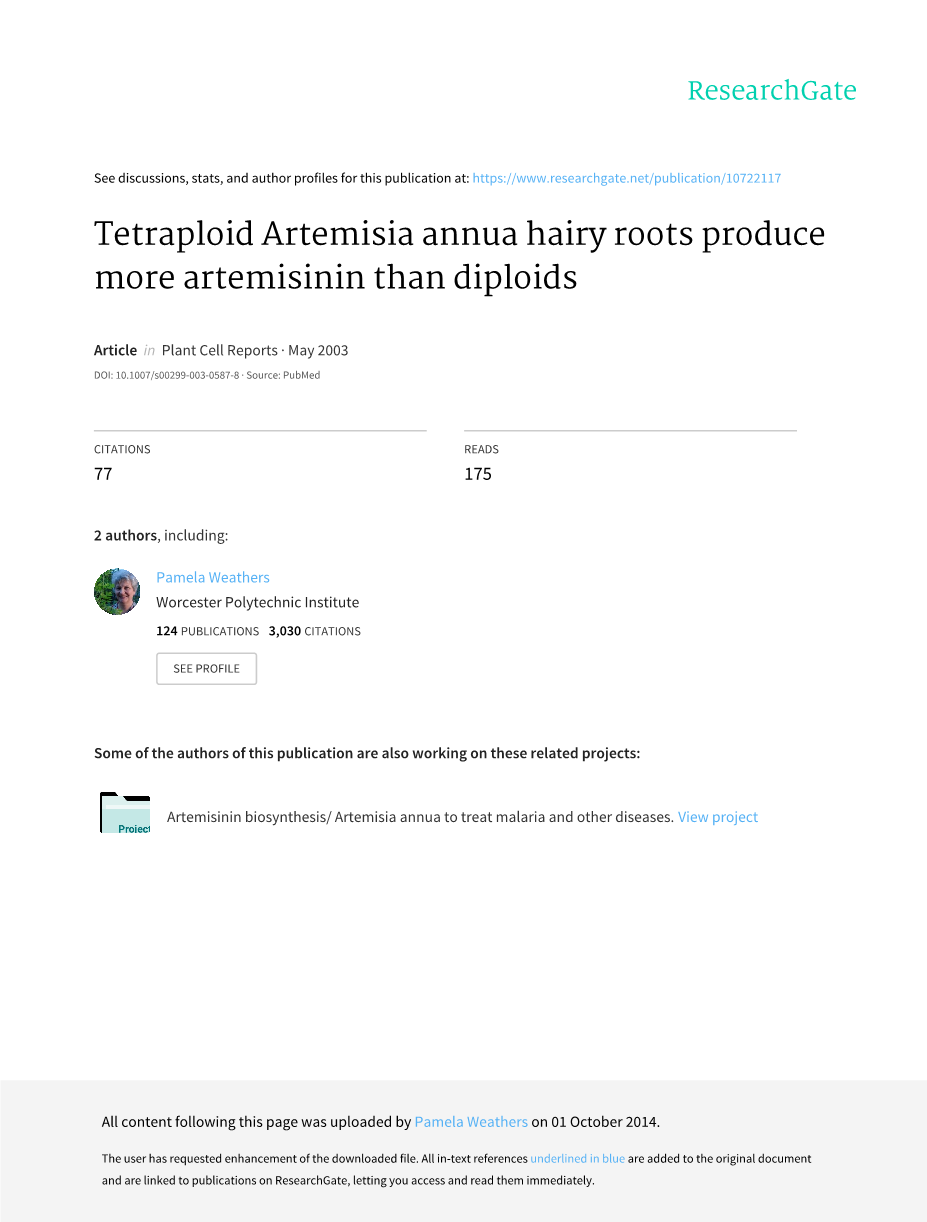
Task: Open the researchgate.net publication URL link
Action: click(626, 178)
